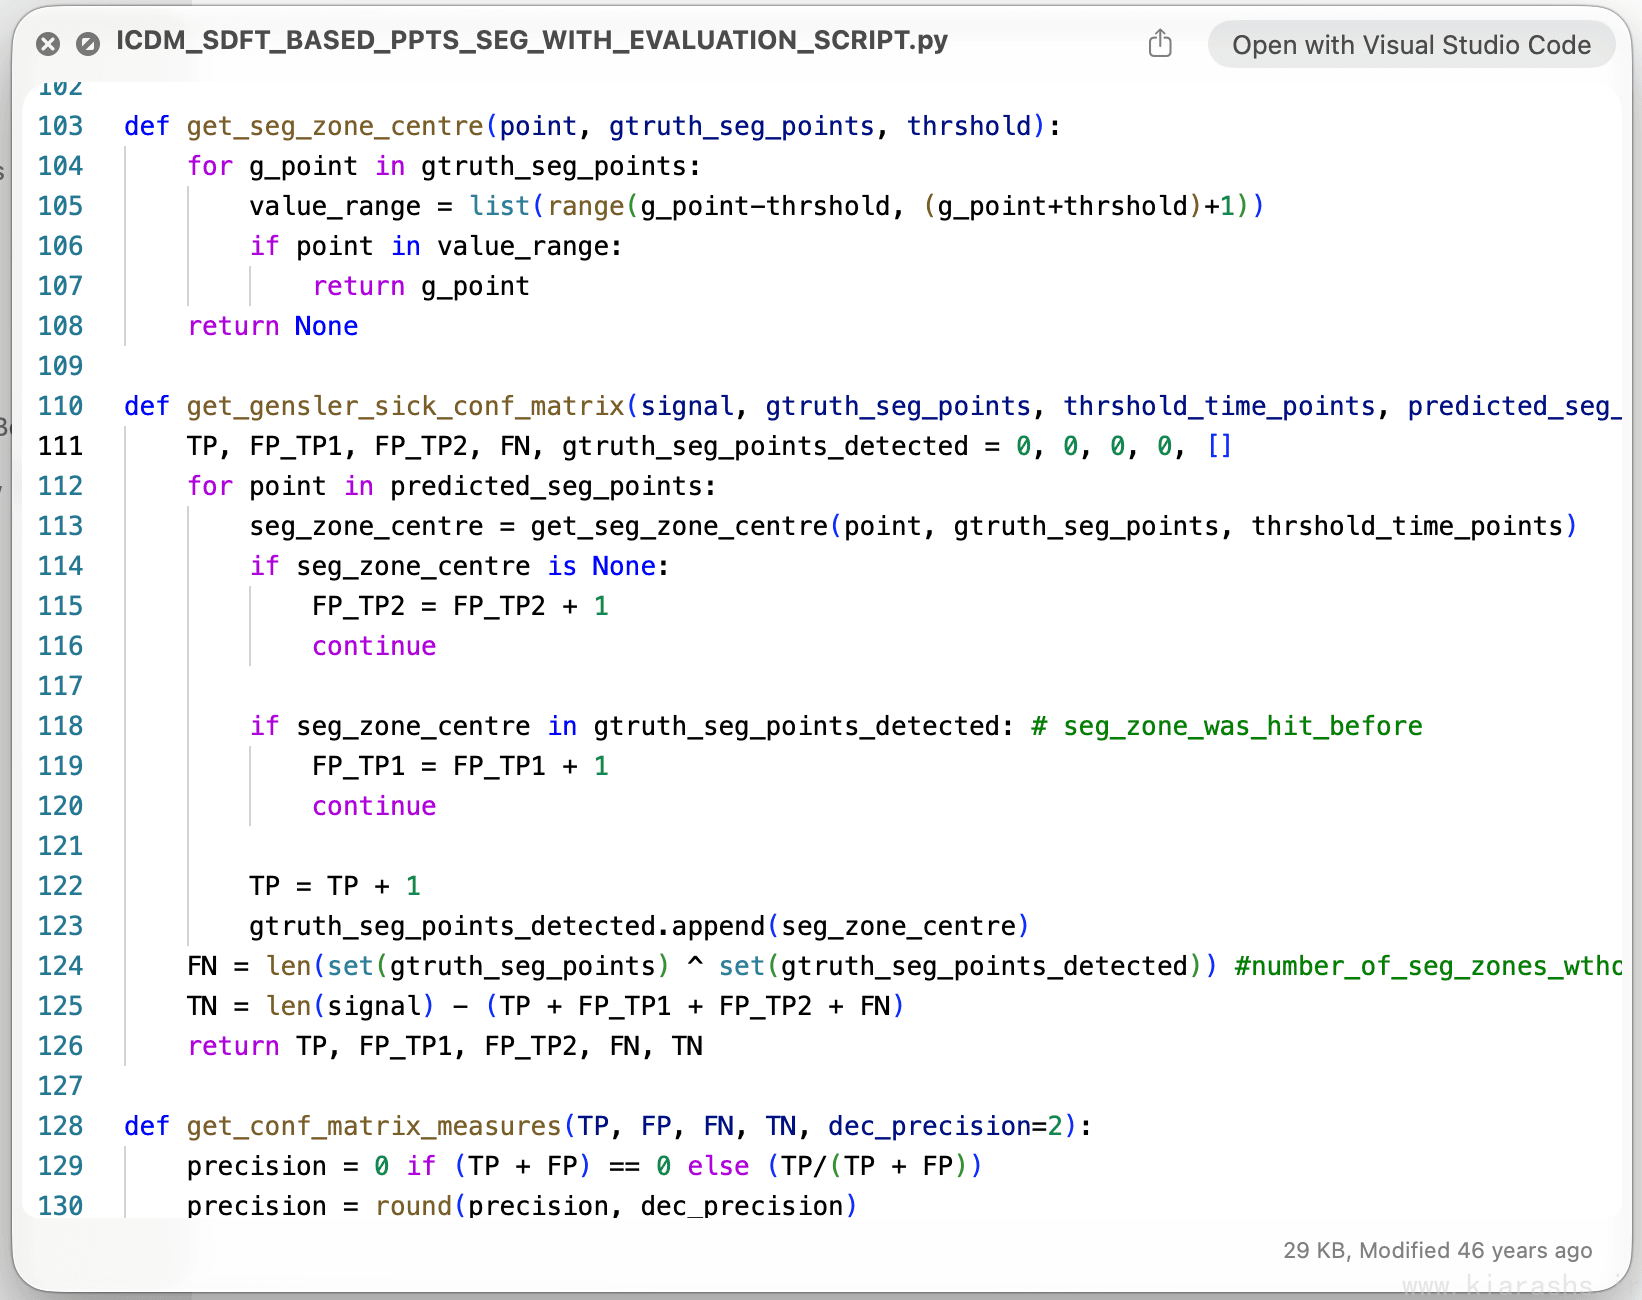Viewport: 1642px width, 1300px height.
Task: Click Open with Visual Studio Code
Action: (1411, 45)
